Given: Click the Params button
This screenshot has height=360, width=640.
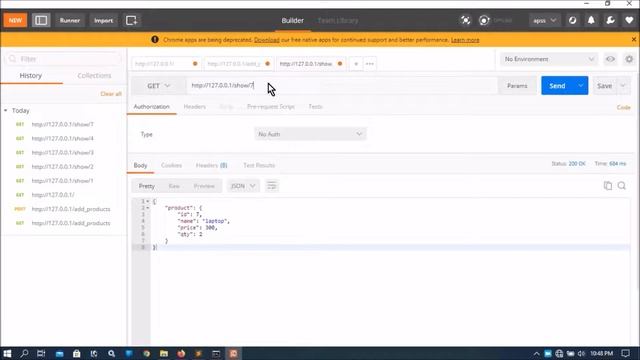Looking at the screenshot, I should tap(517, 86).
